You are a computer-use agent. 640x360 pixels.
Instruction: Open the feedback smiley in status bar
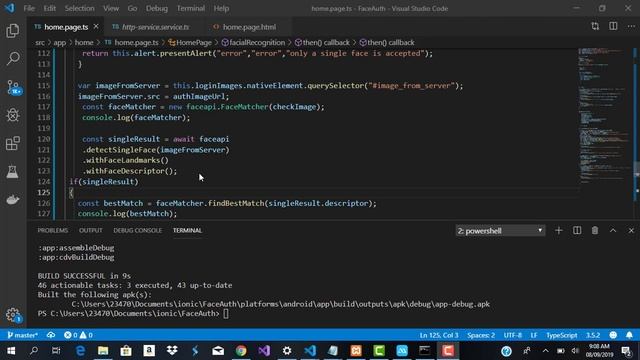613,335
